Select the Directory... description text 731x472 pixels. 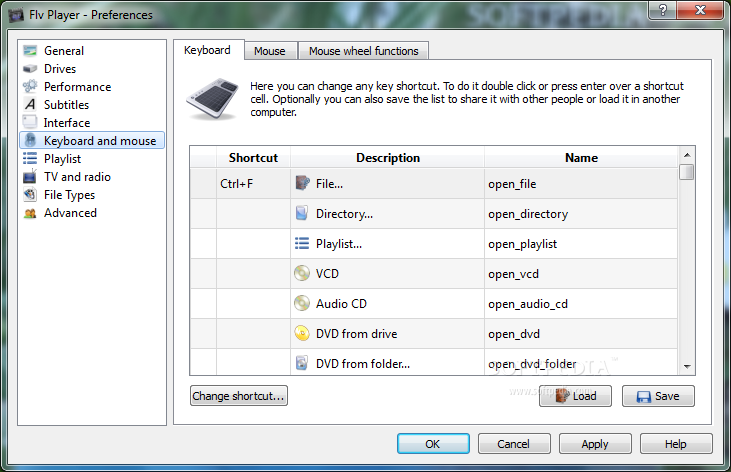pos(345,214)
